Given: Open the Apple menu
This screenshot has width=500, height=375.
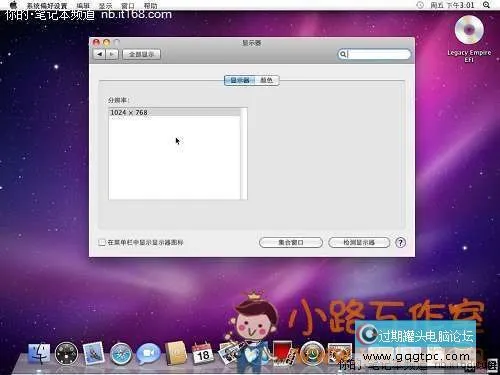Looking at the screenshot, I should [x=13, y=5].
